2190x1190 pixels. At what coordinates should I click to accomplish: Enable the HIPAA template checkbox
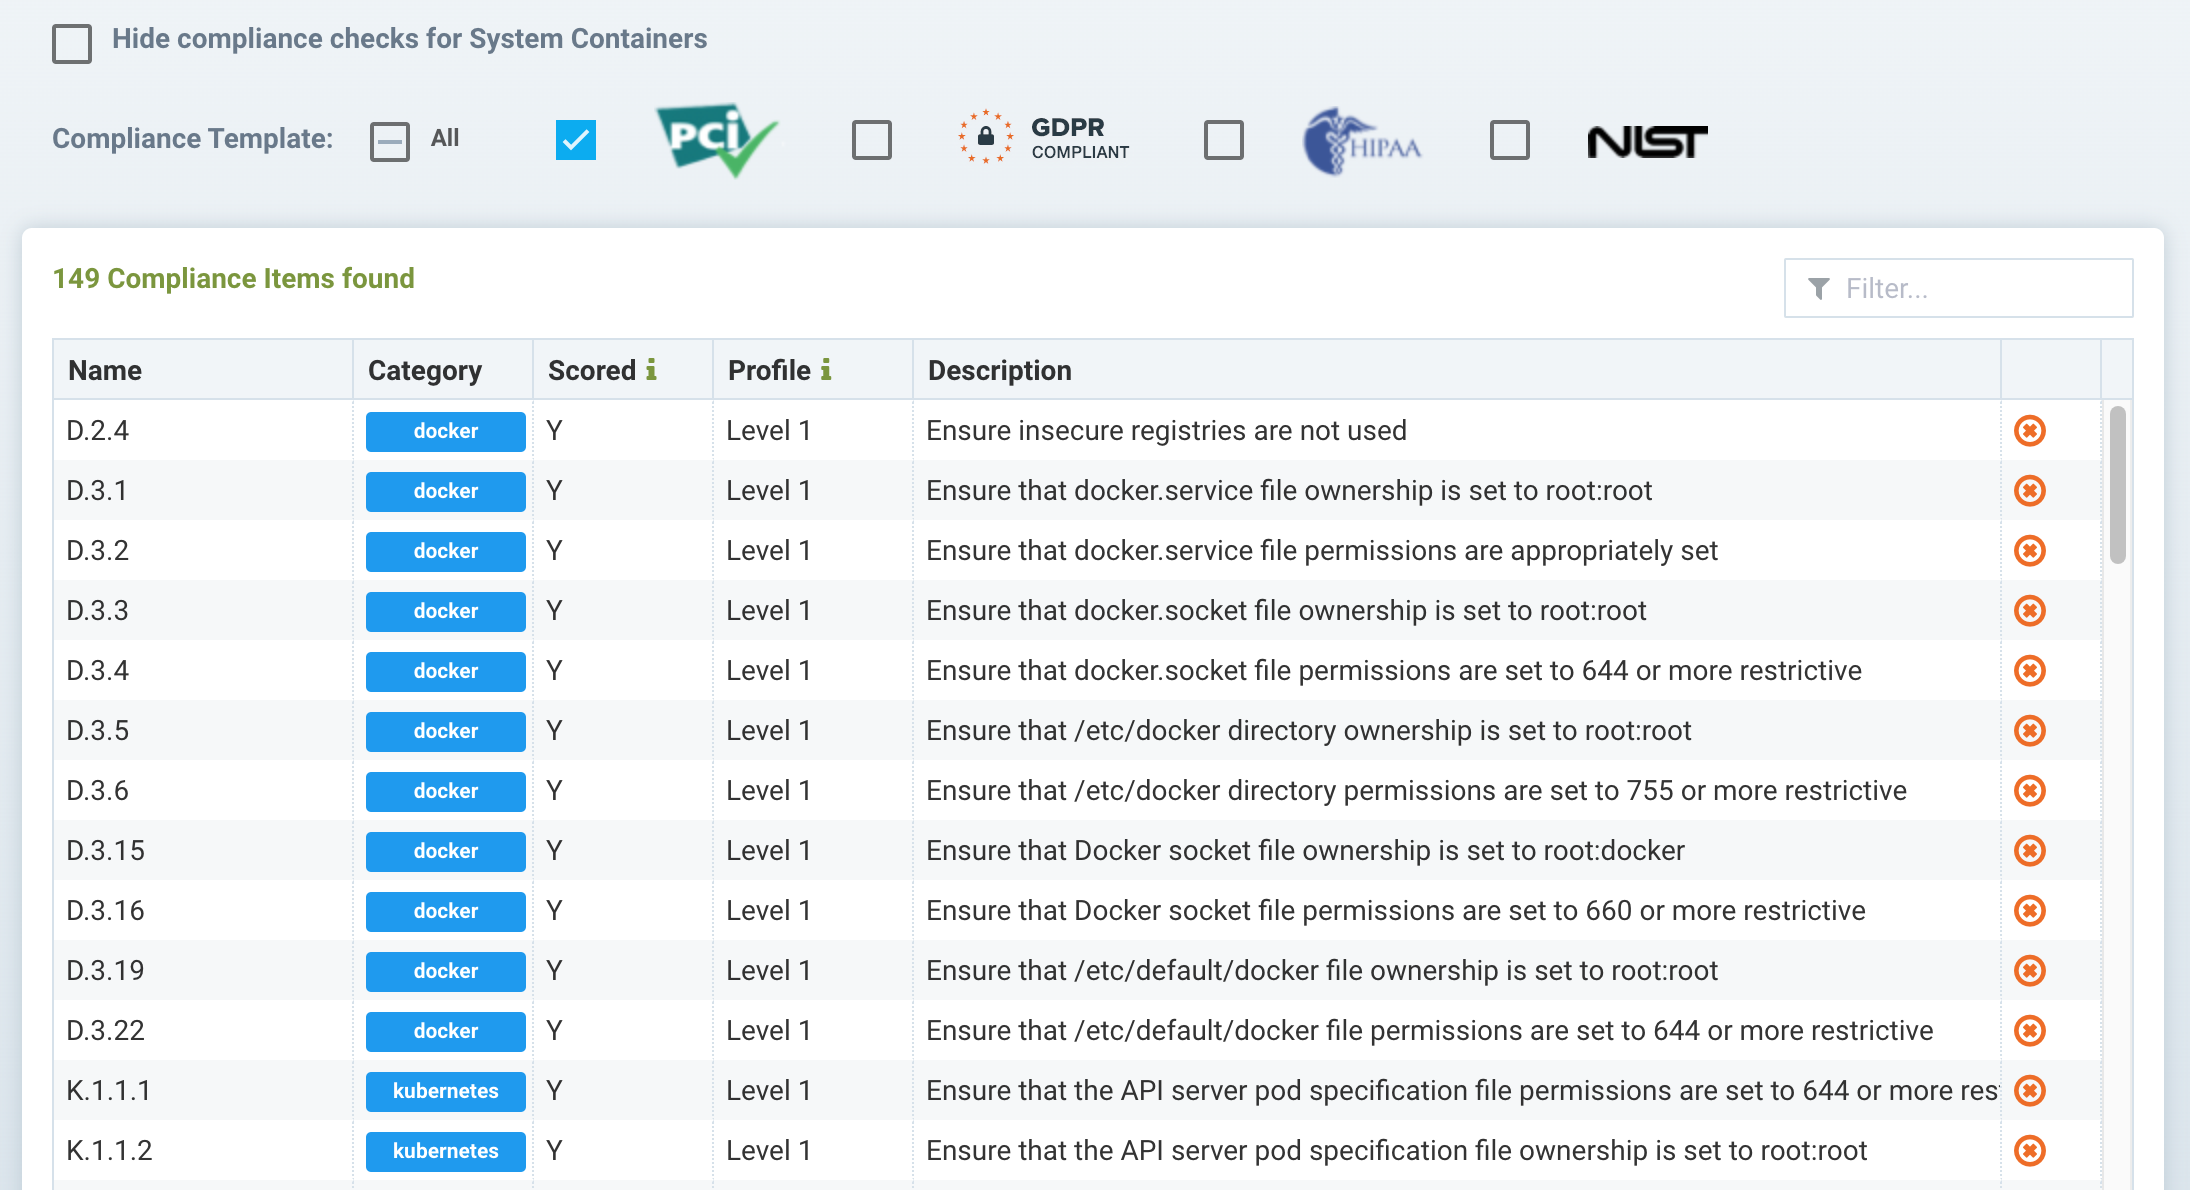1224,140
